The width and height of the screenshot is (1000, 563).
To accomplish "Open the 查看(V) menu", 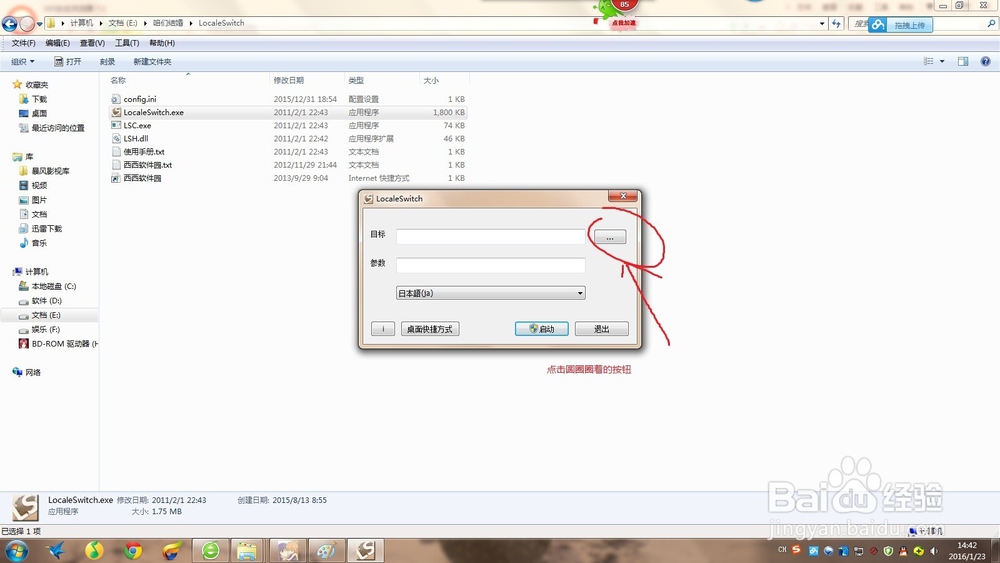I will pos(92,43).
